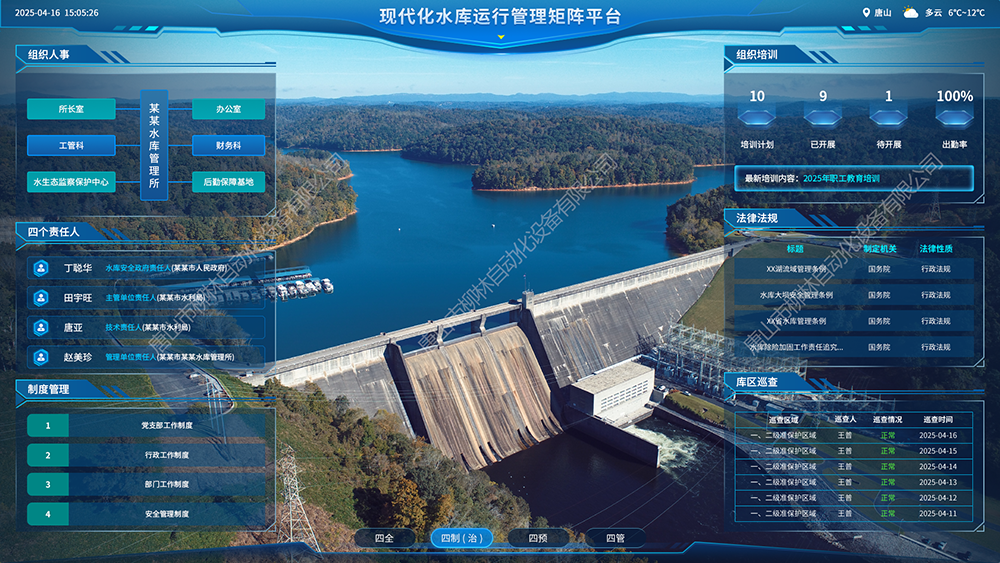Click the avatar icon next to 赵美珍
This screenshot has height=563, width=1000.
coord(41,356)
